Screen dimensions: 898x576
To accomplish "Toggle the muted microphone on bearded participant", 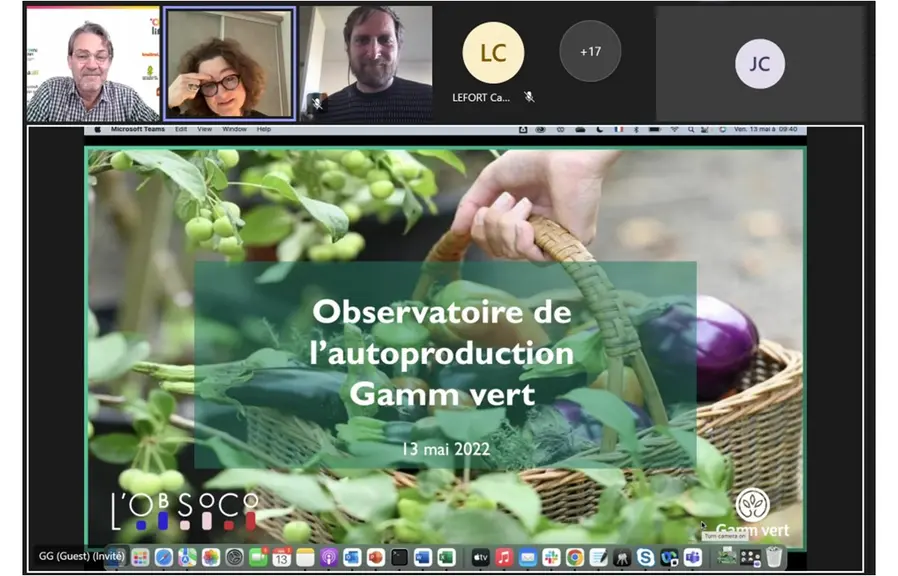I will (x=317, y=103).
